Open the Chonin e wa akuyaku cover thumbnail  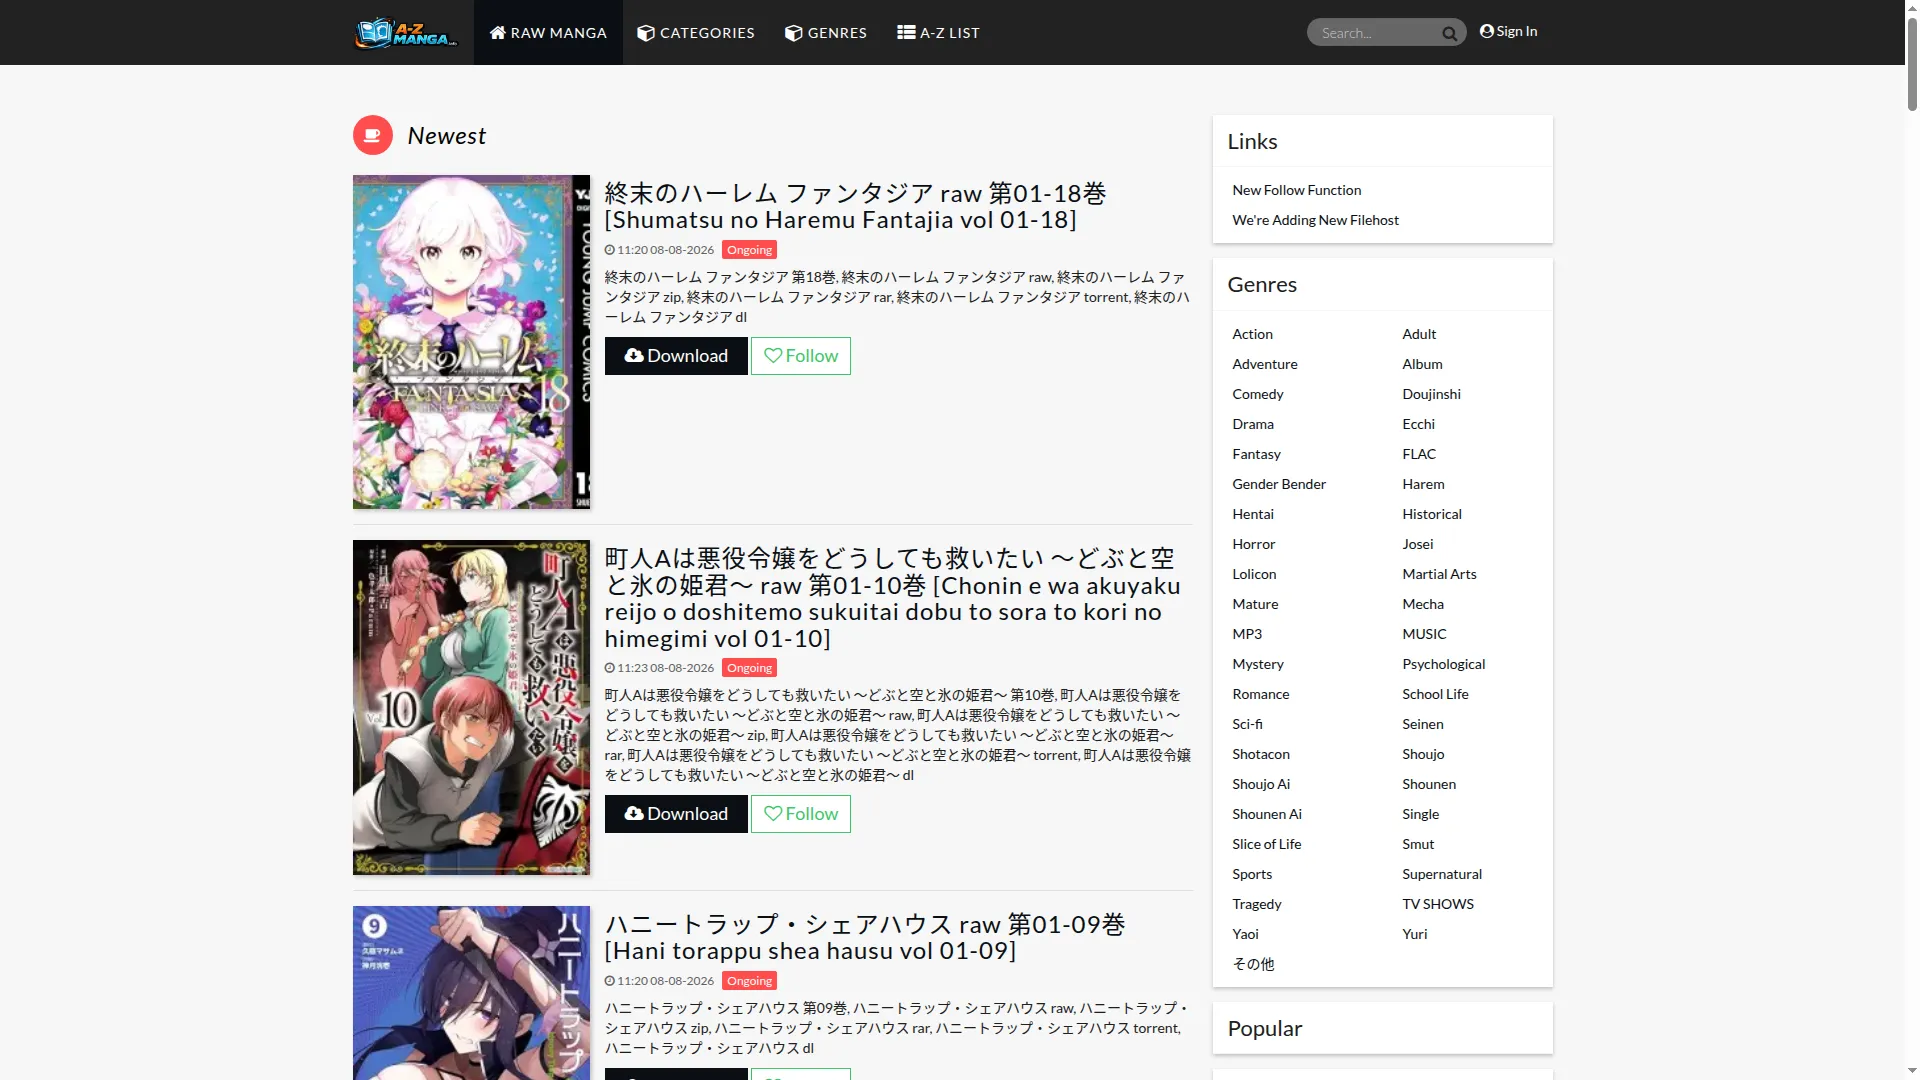point(471,708)
